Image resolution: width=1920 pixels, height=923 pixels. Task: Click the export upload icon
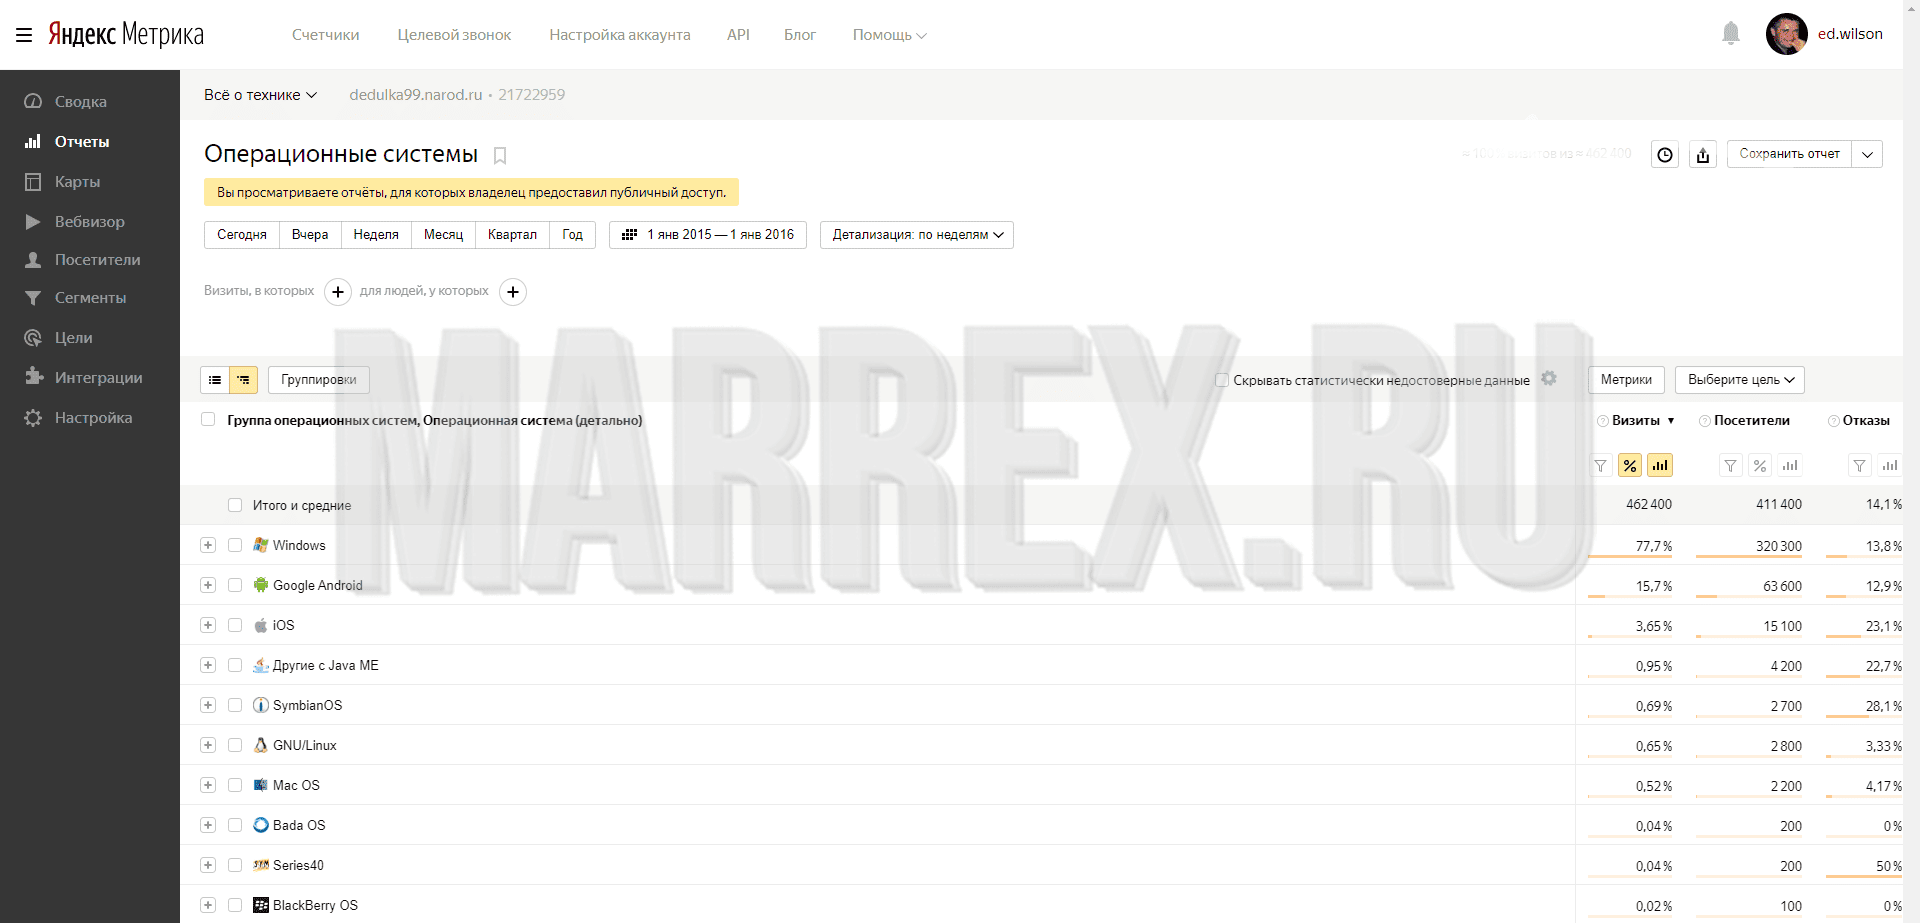click(x=1703, y=154)
